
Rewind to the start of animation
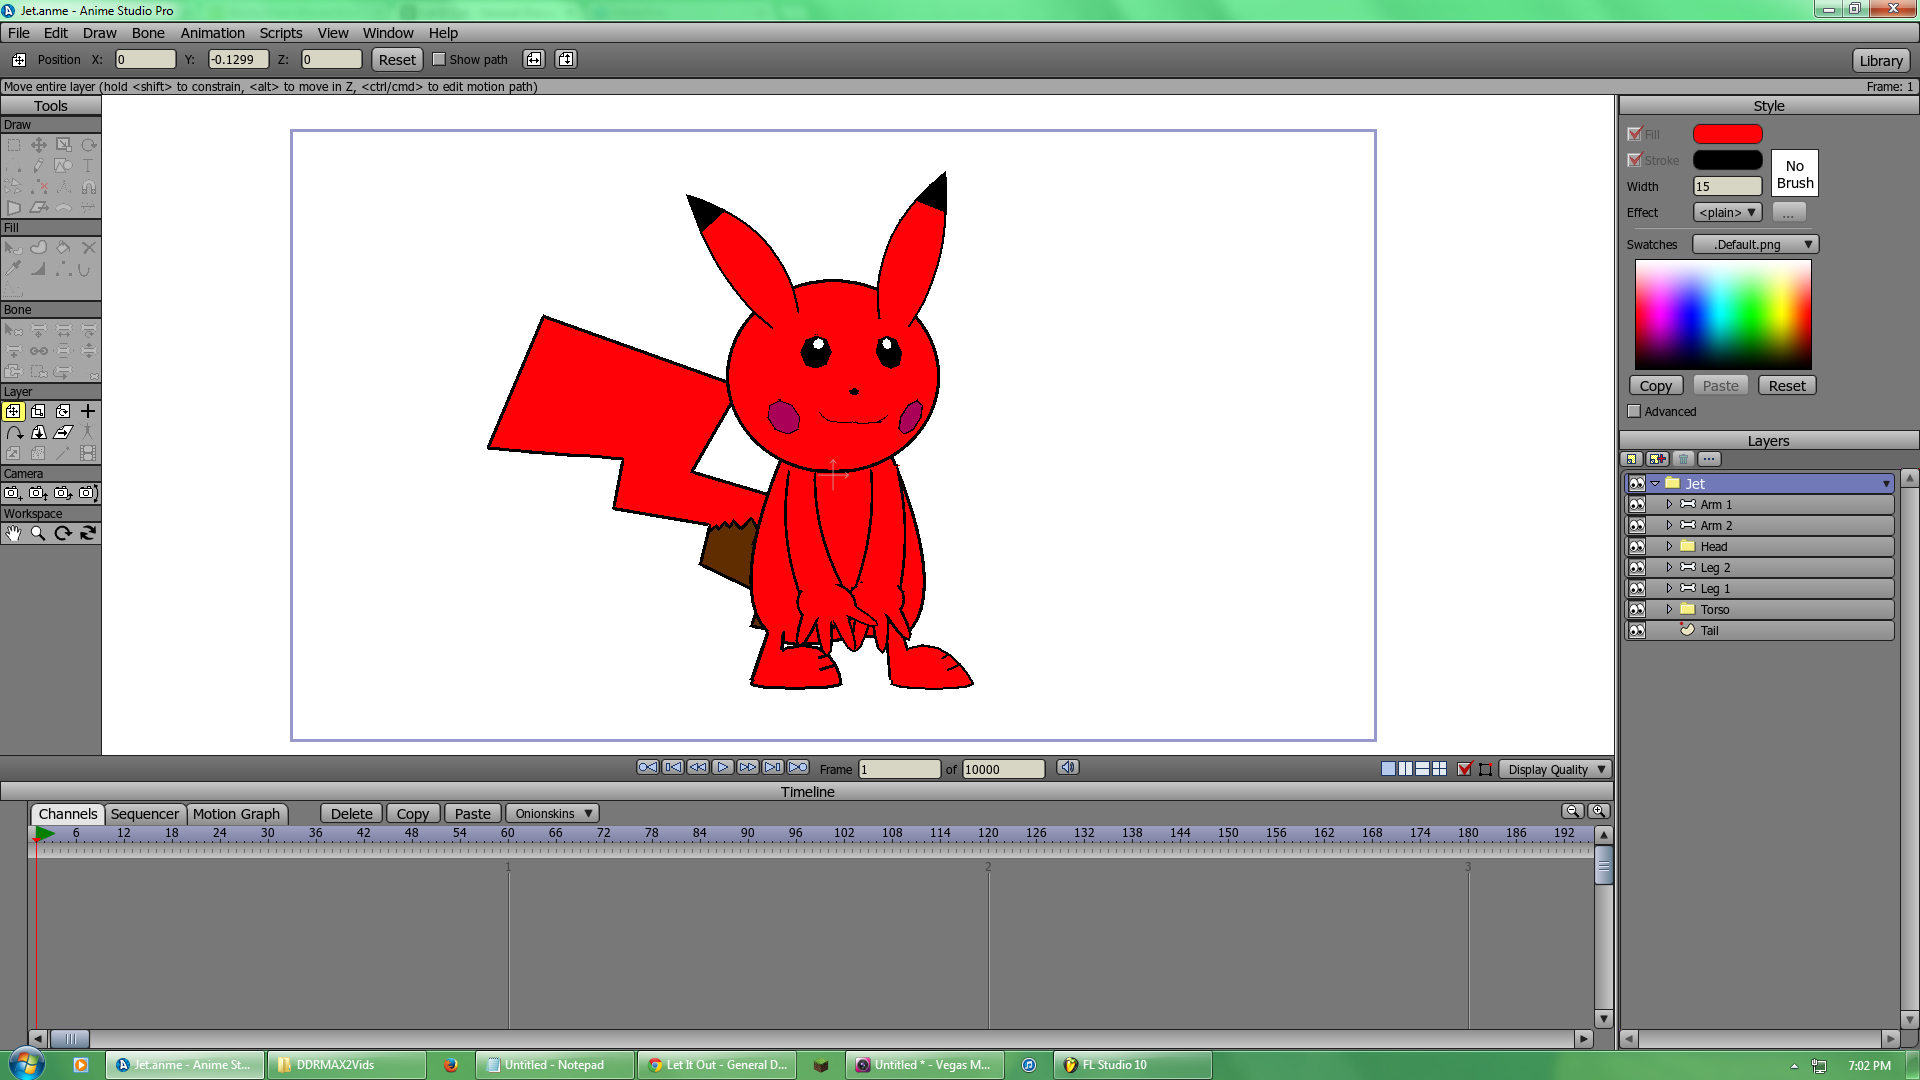click(x=648, y=768)
